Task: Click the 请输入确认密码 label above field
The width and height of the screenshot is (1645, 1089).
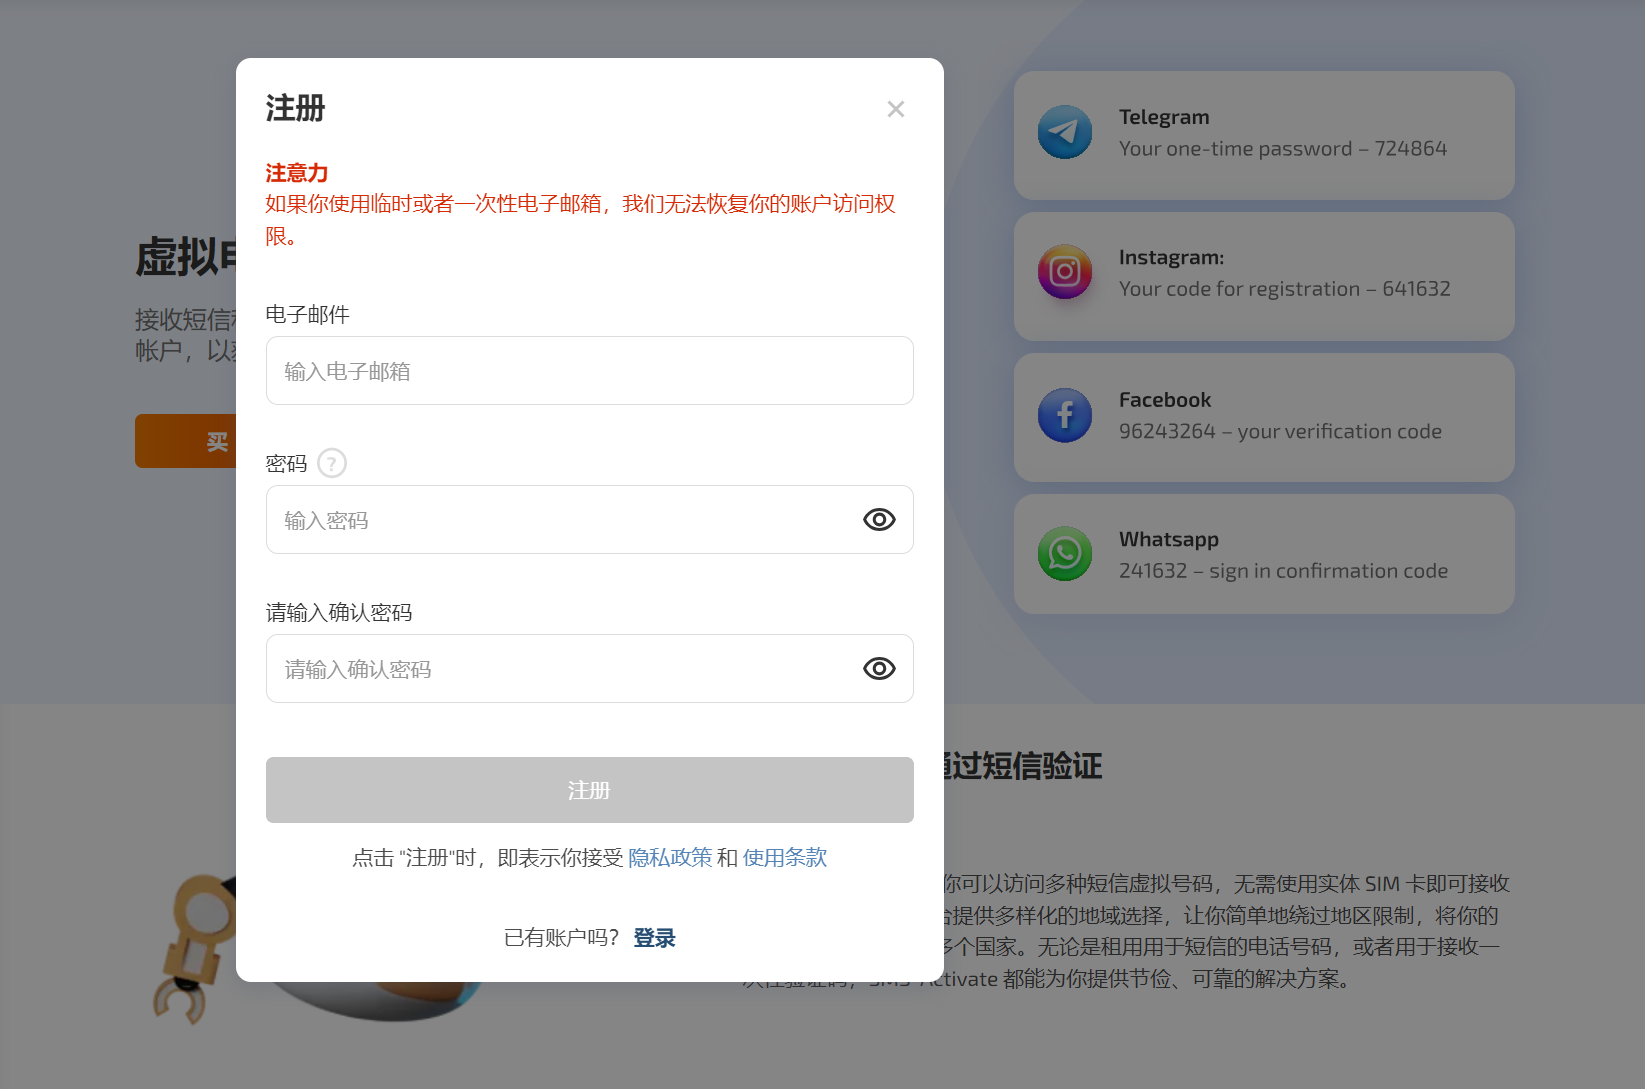Action: pos(339,613)
